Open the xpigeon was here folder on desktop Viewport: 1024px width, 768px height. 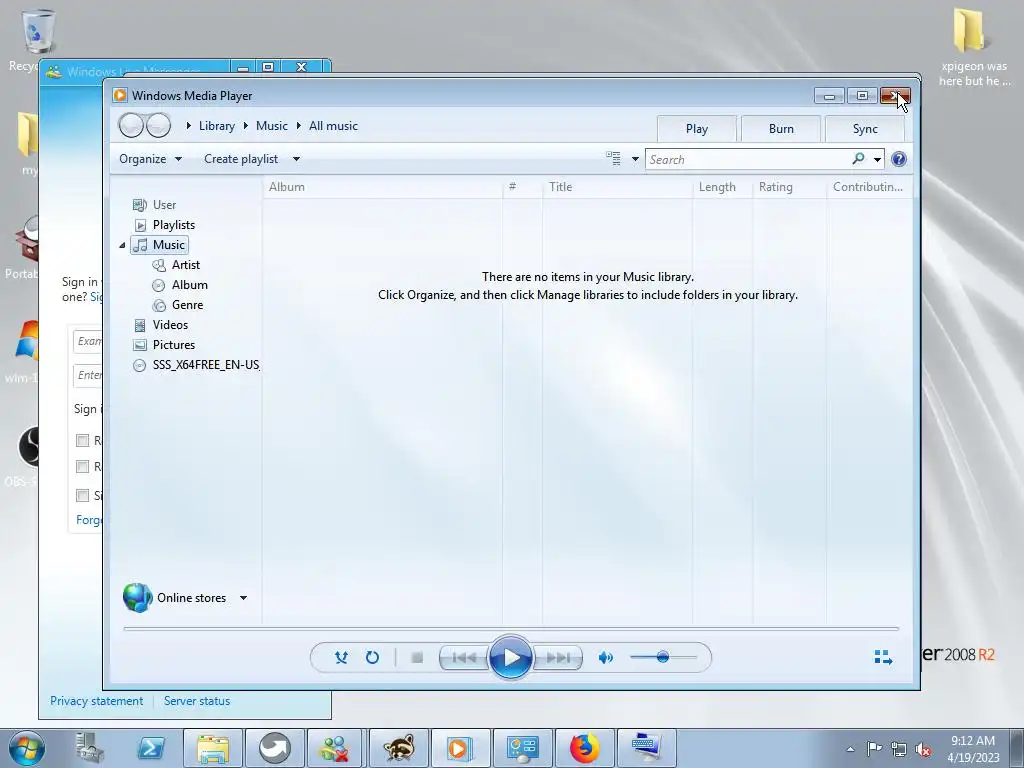pyautogui.click(x=972, y=46)
